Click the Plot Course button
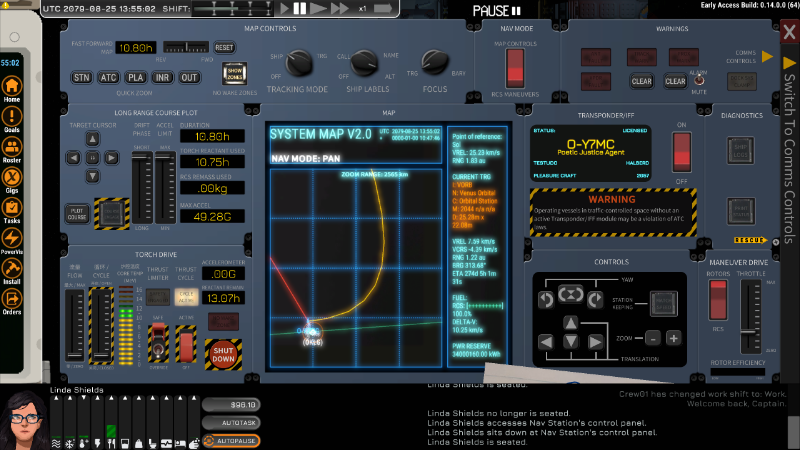The height and width of the screenshot is (450, 800). tap(77, 214)
